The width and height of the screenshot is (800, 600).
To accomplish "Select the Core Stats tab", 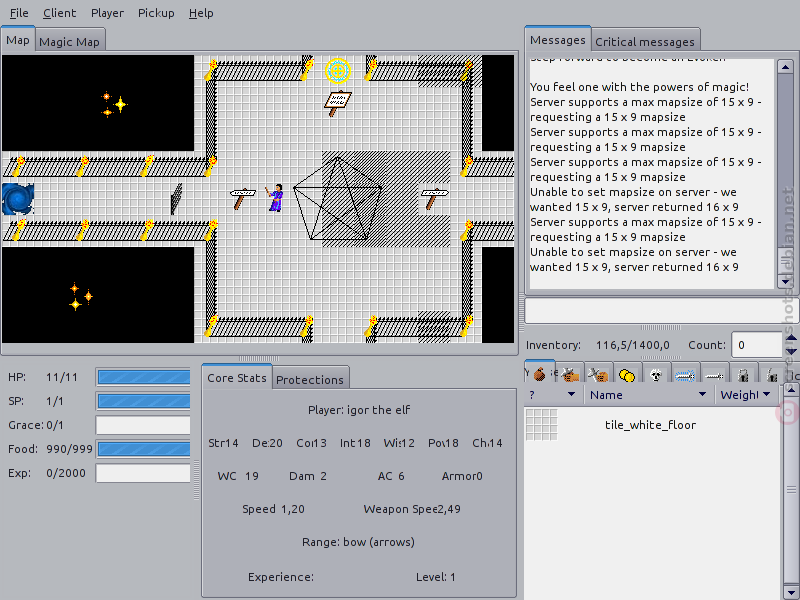I will (x=237, y=378).
